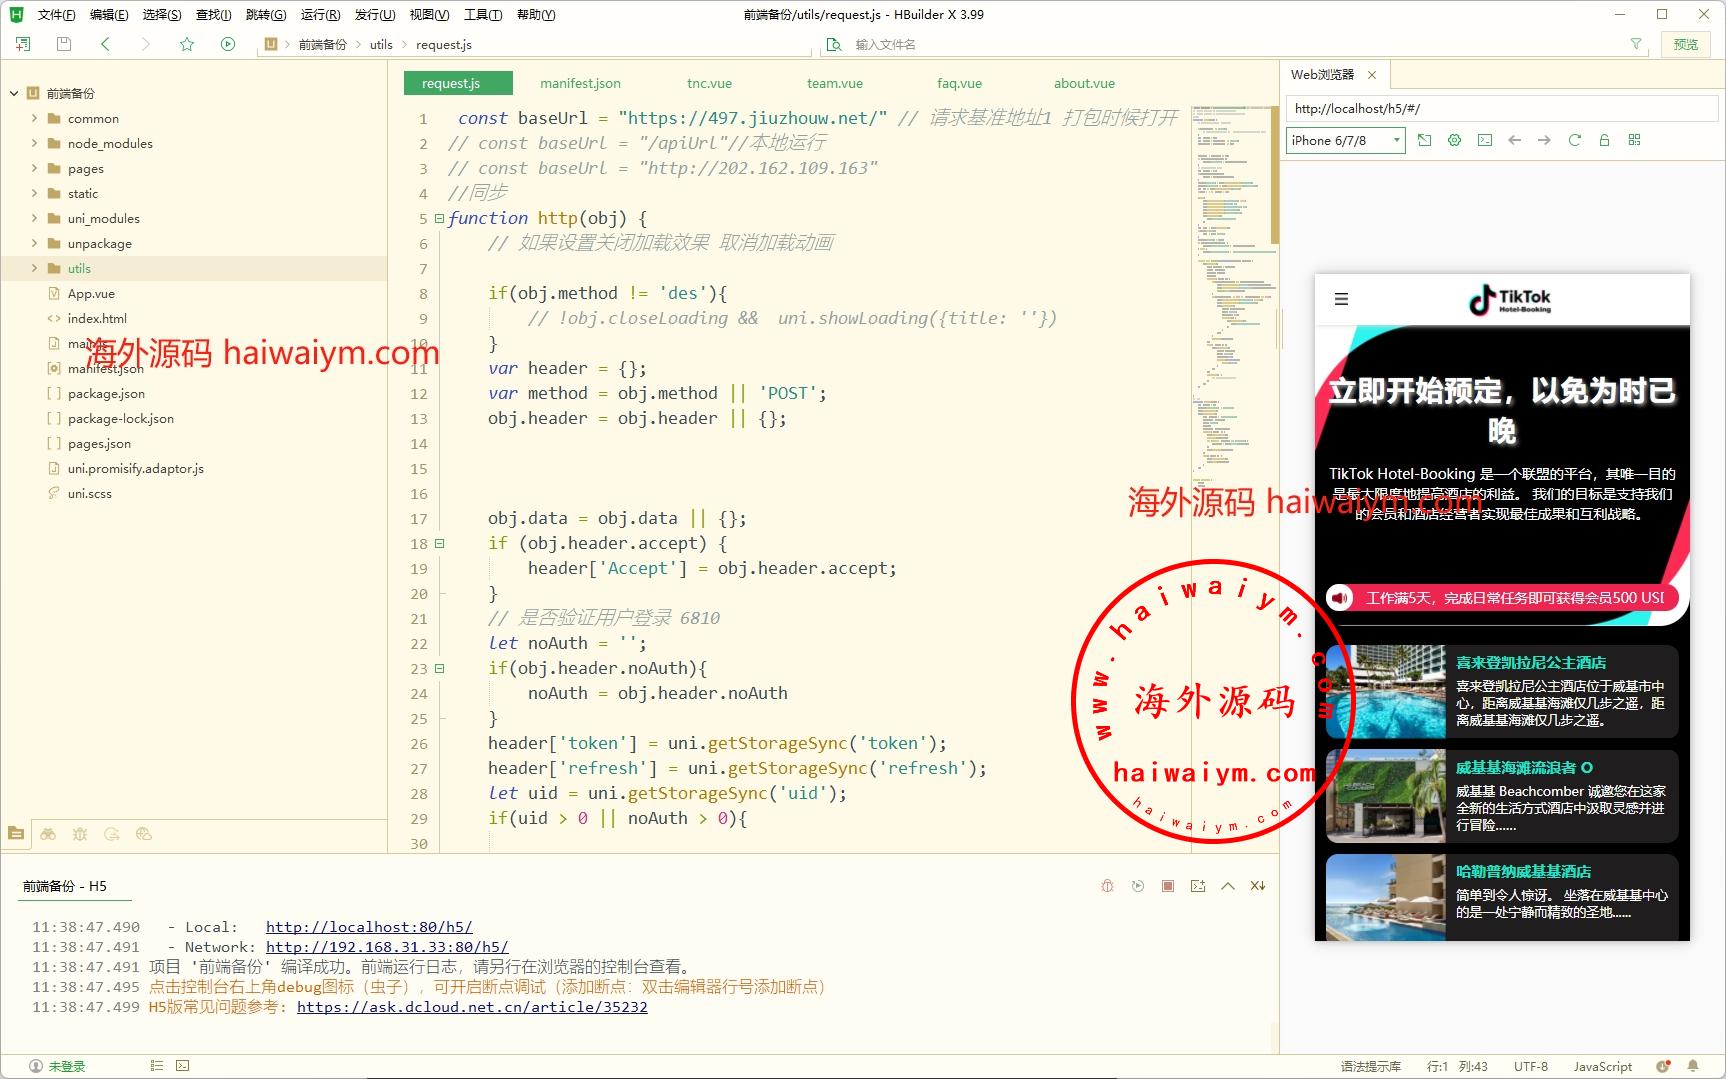The image size is (1726, 1079).
Task: Open the devtools console icon in browser panel
Action: pos(1484,140)
